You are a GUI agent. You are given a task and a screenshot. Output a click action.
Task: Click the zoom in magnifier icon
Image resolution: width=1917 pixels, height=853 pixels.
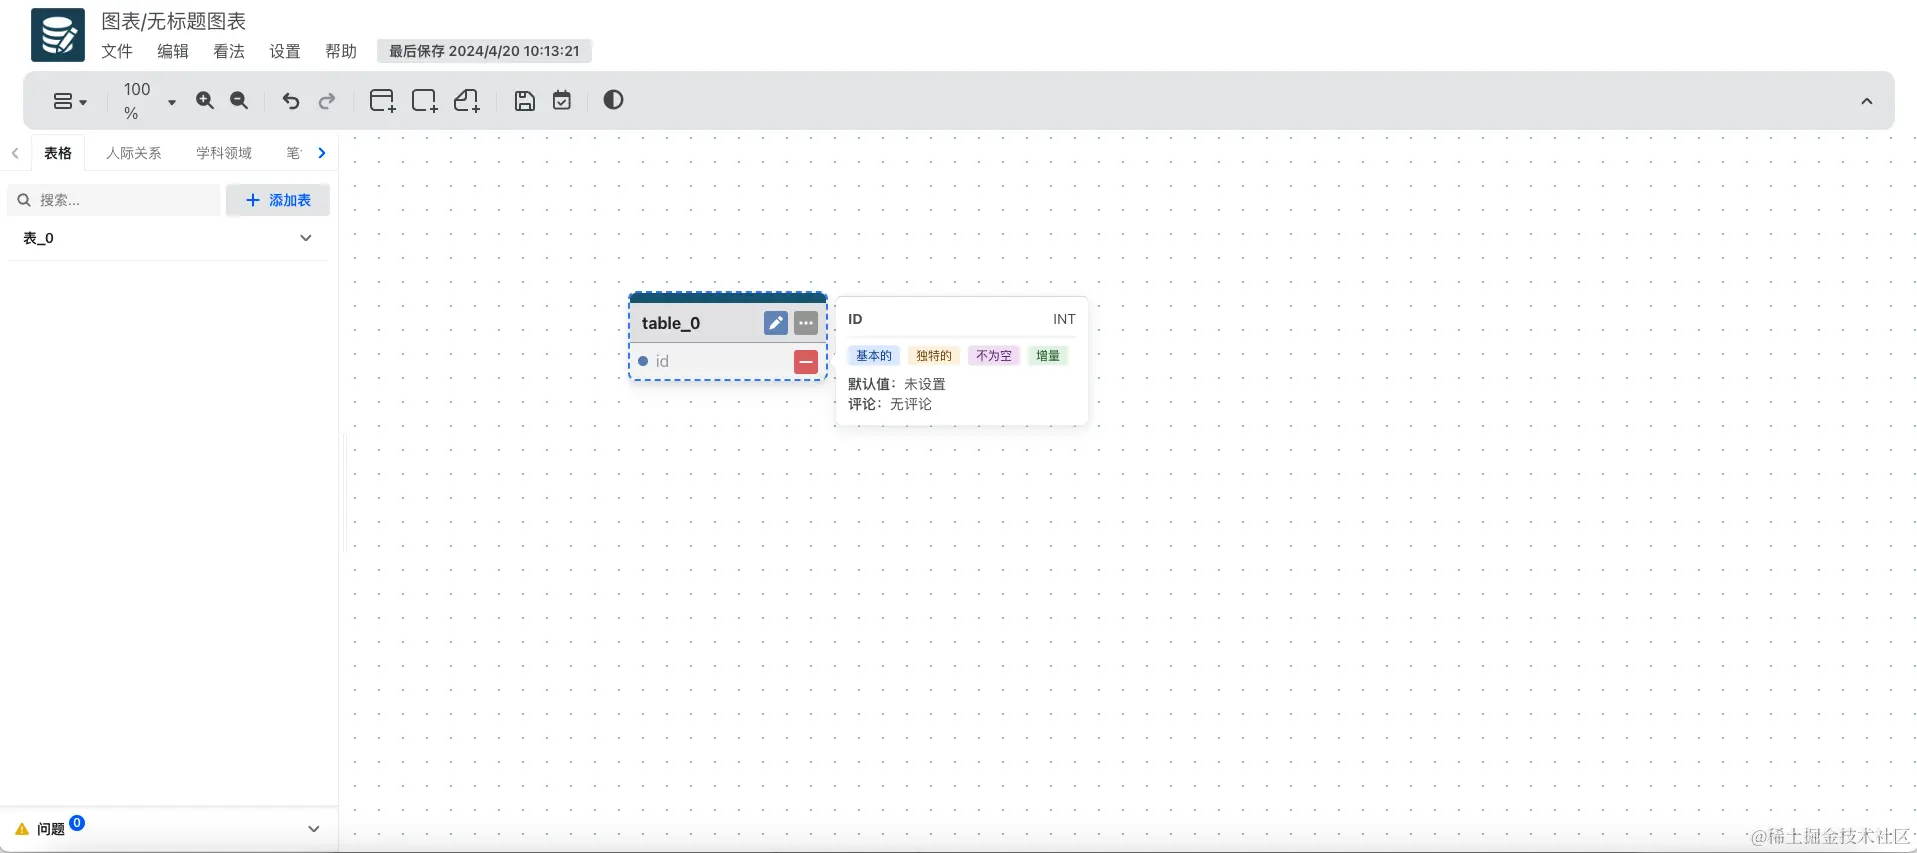coord(205,100)
